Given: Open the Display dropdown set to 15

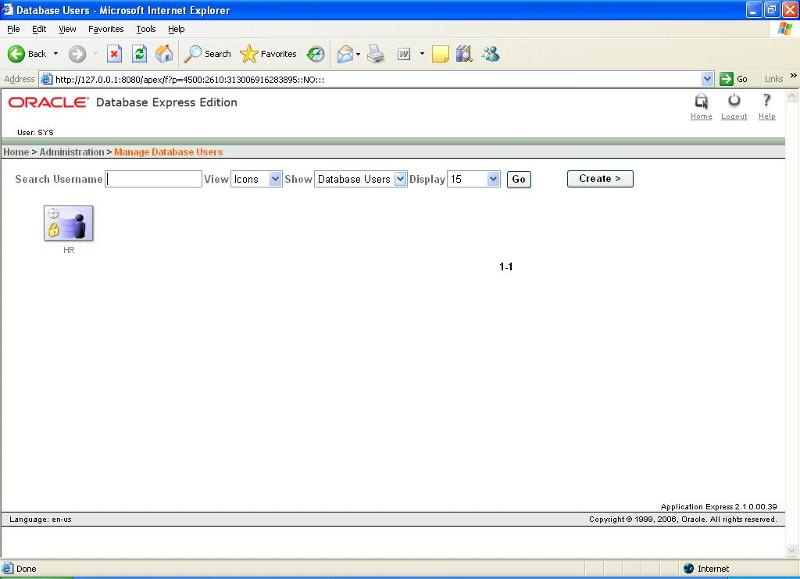Looking at the screenshot, I should click(x=474, y=179).
